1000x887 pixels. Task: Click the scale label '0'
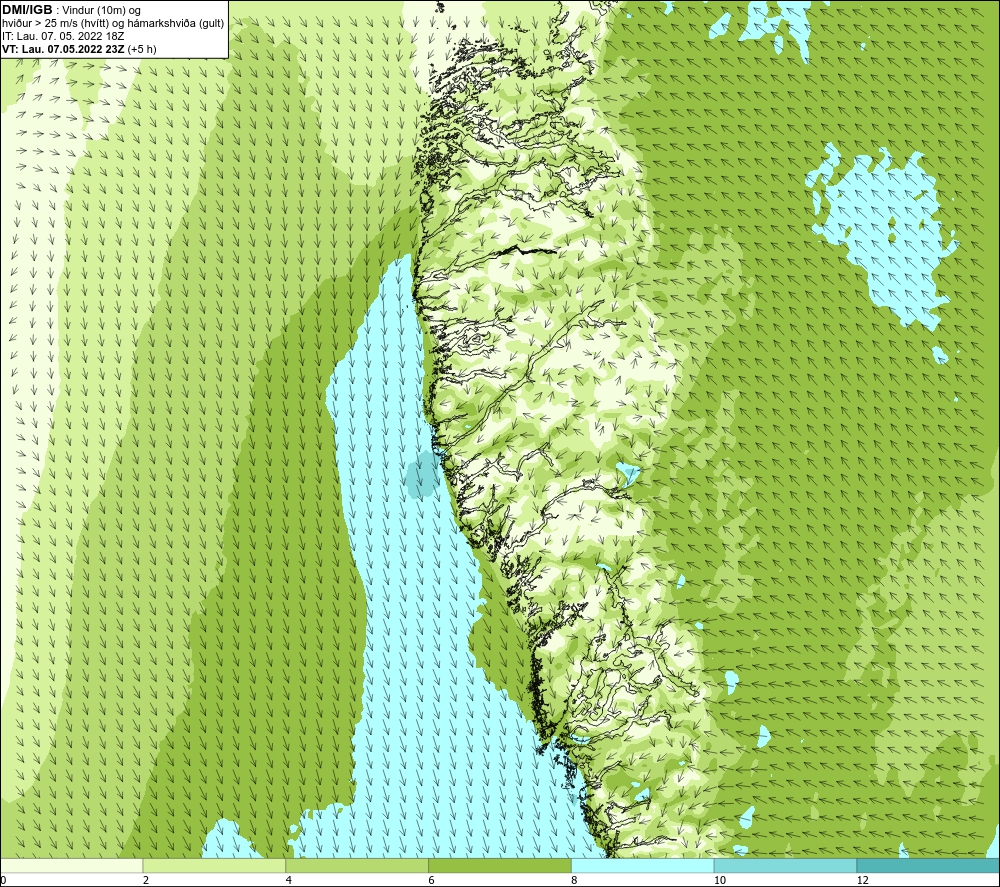point(3,880)
